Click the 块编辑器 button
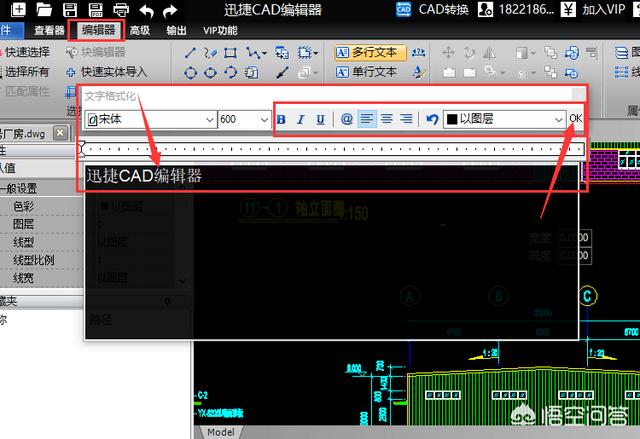This screenshot has height=439, width=640. click(x=96, y=52)
